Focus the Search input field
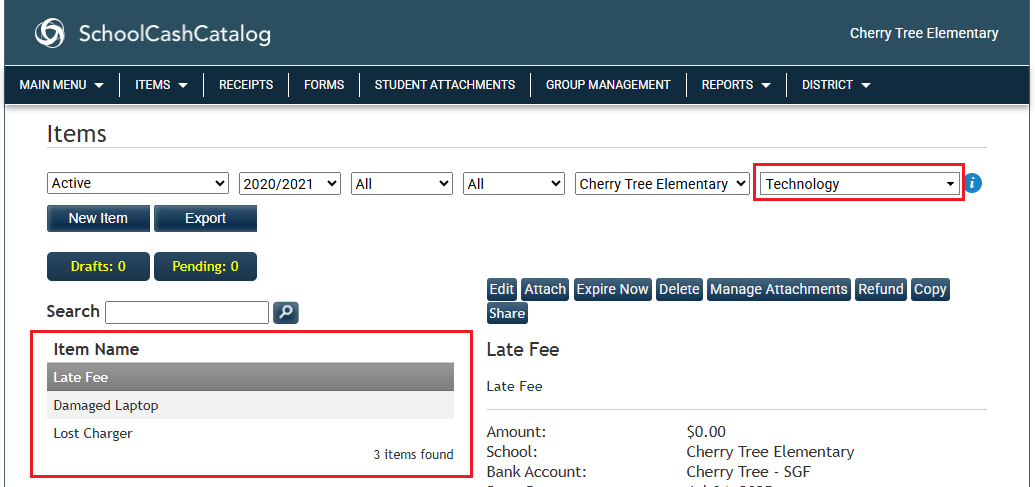The width and height of the screenshot is (1035, 487). (x=187, y=313)
